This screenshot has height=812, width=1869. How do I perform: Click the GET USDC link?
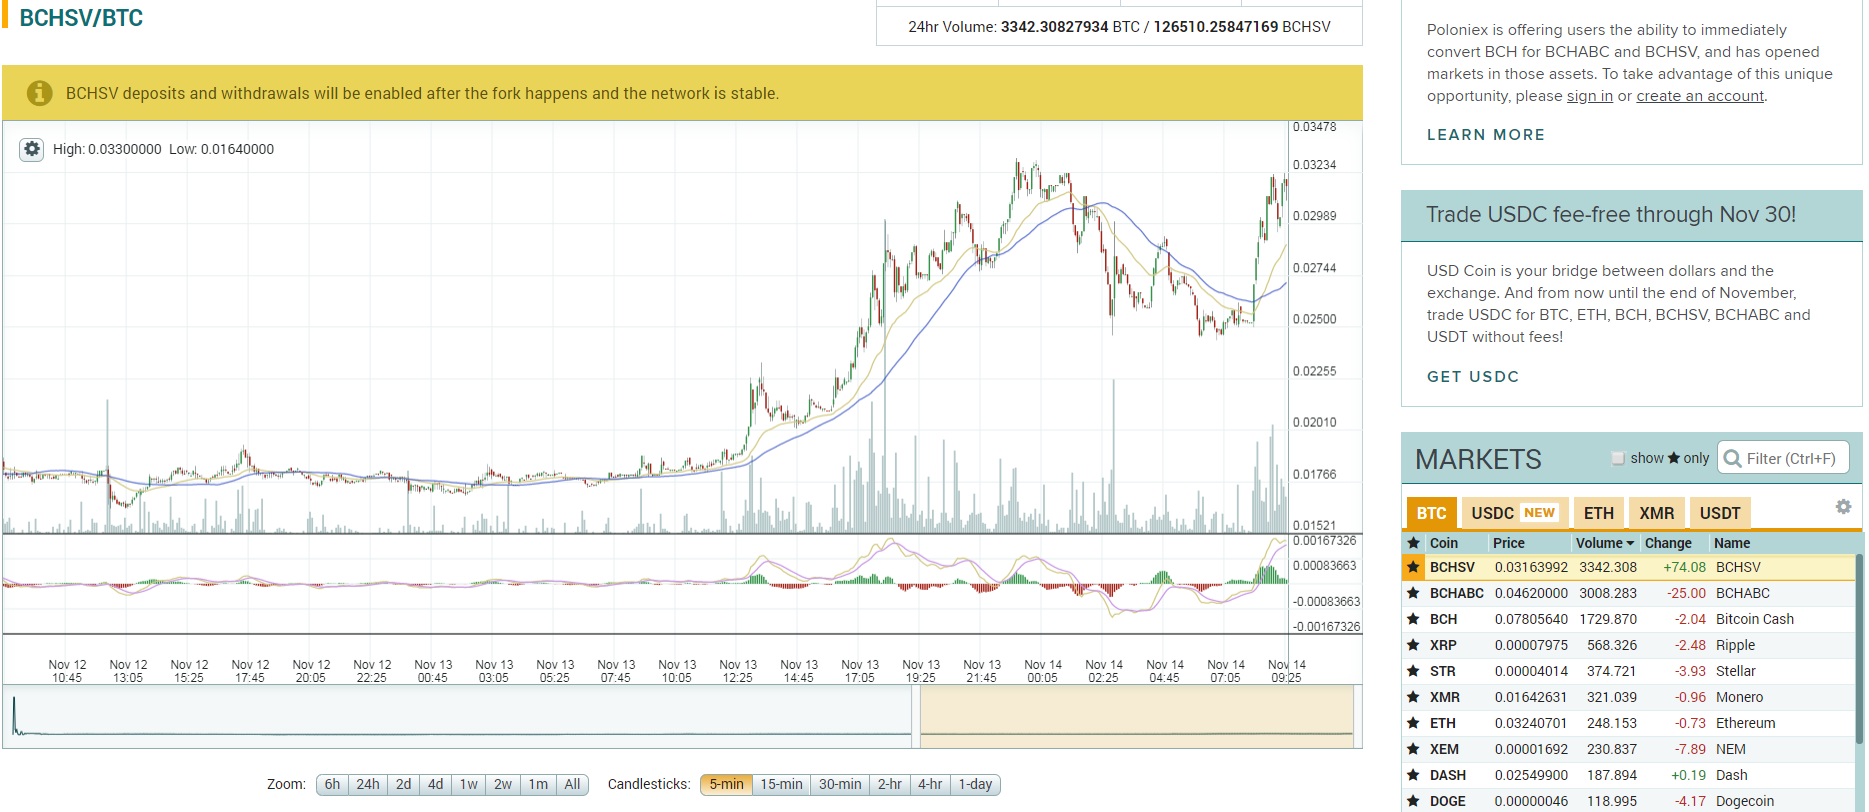[1472, 377]
